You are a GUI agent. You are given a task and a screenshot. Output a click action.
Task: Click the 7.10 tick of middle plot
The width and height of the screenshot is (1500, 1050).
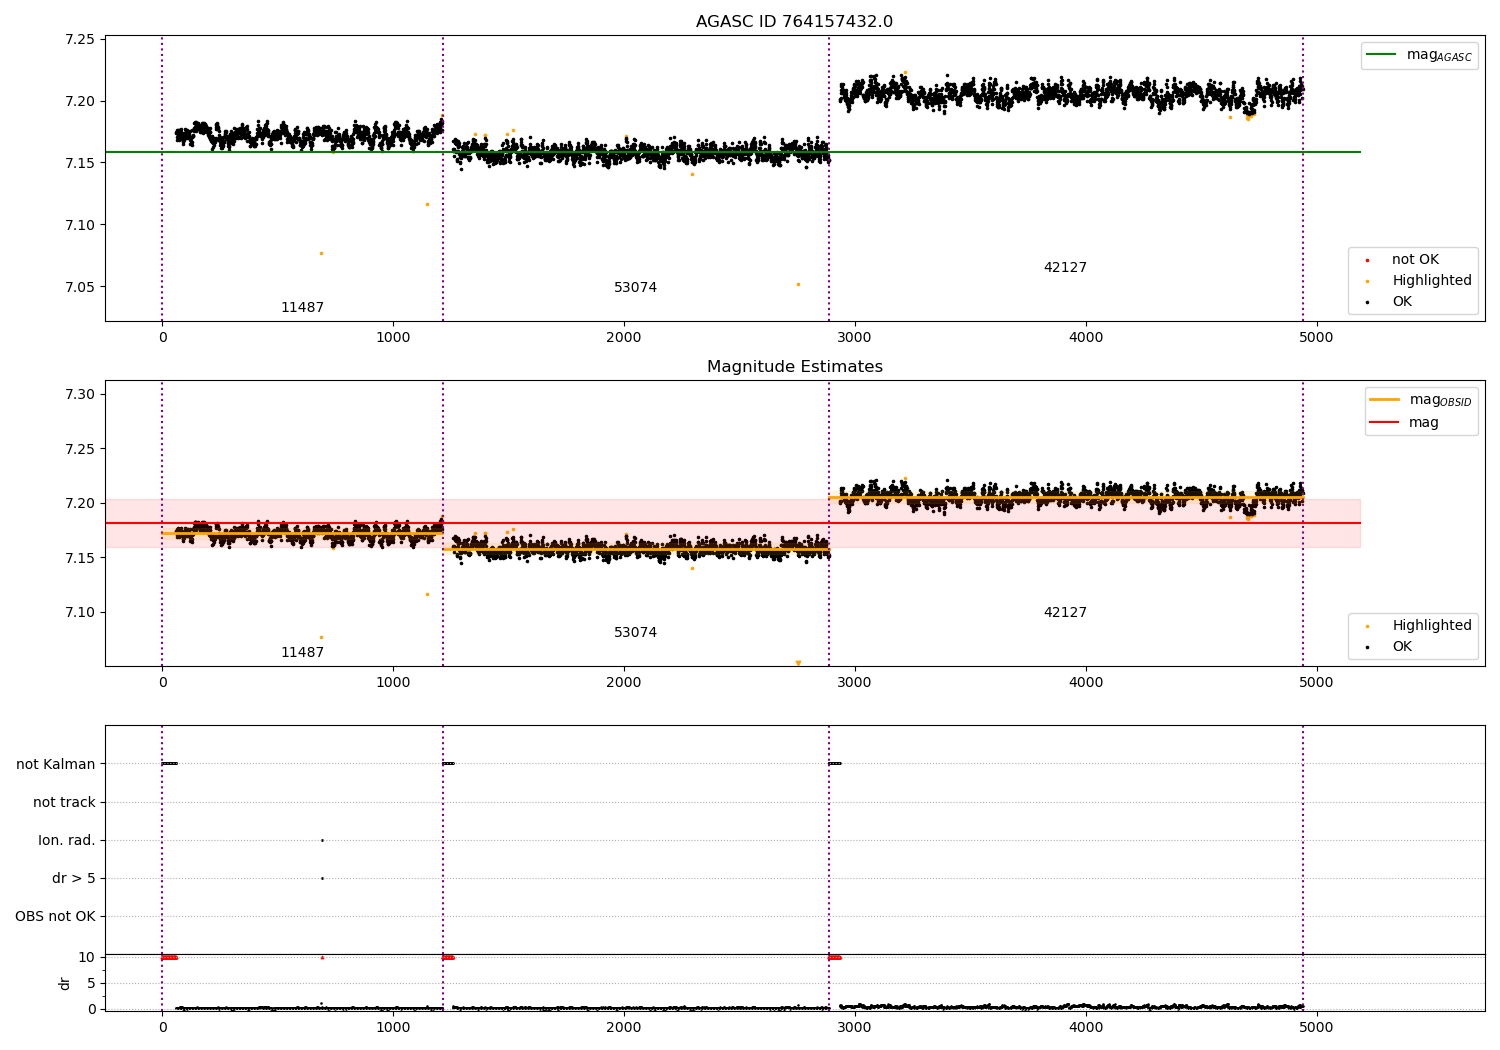pos(79,613)
